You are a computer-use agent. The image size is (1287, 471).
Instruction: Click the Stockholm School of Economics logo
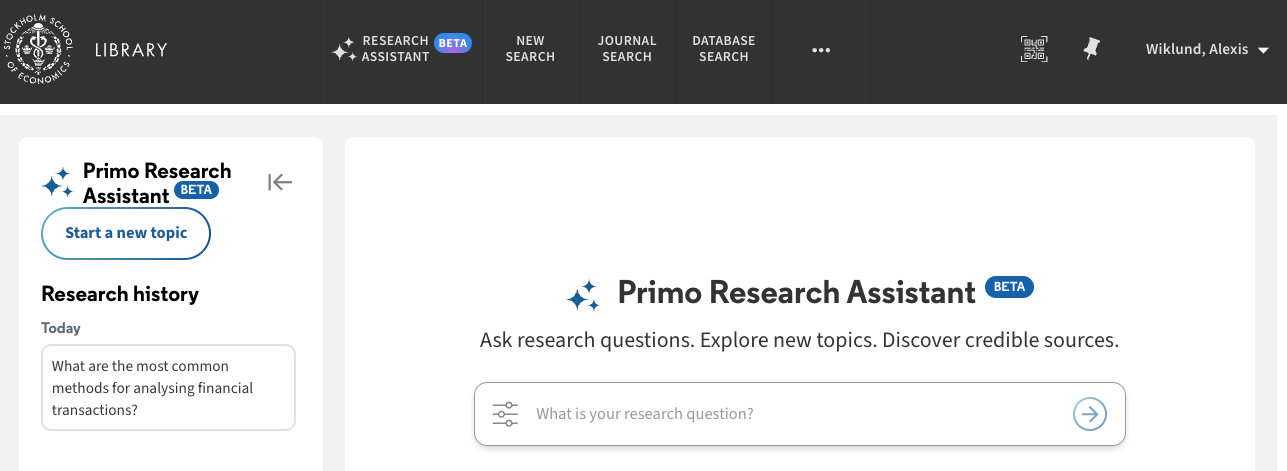coord(38,50)
